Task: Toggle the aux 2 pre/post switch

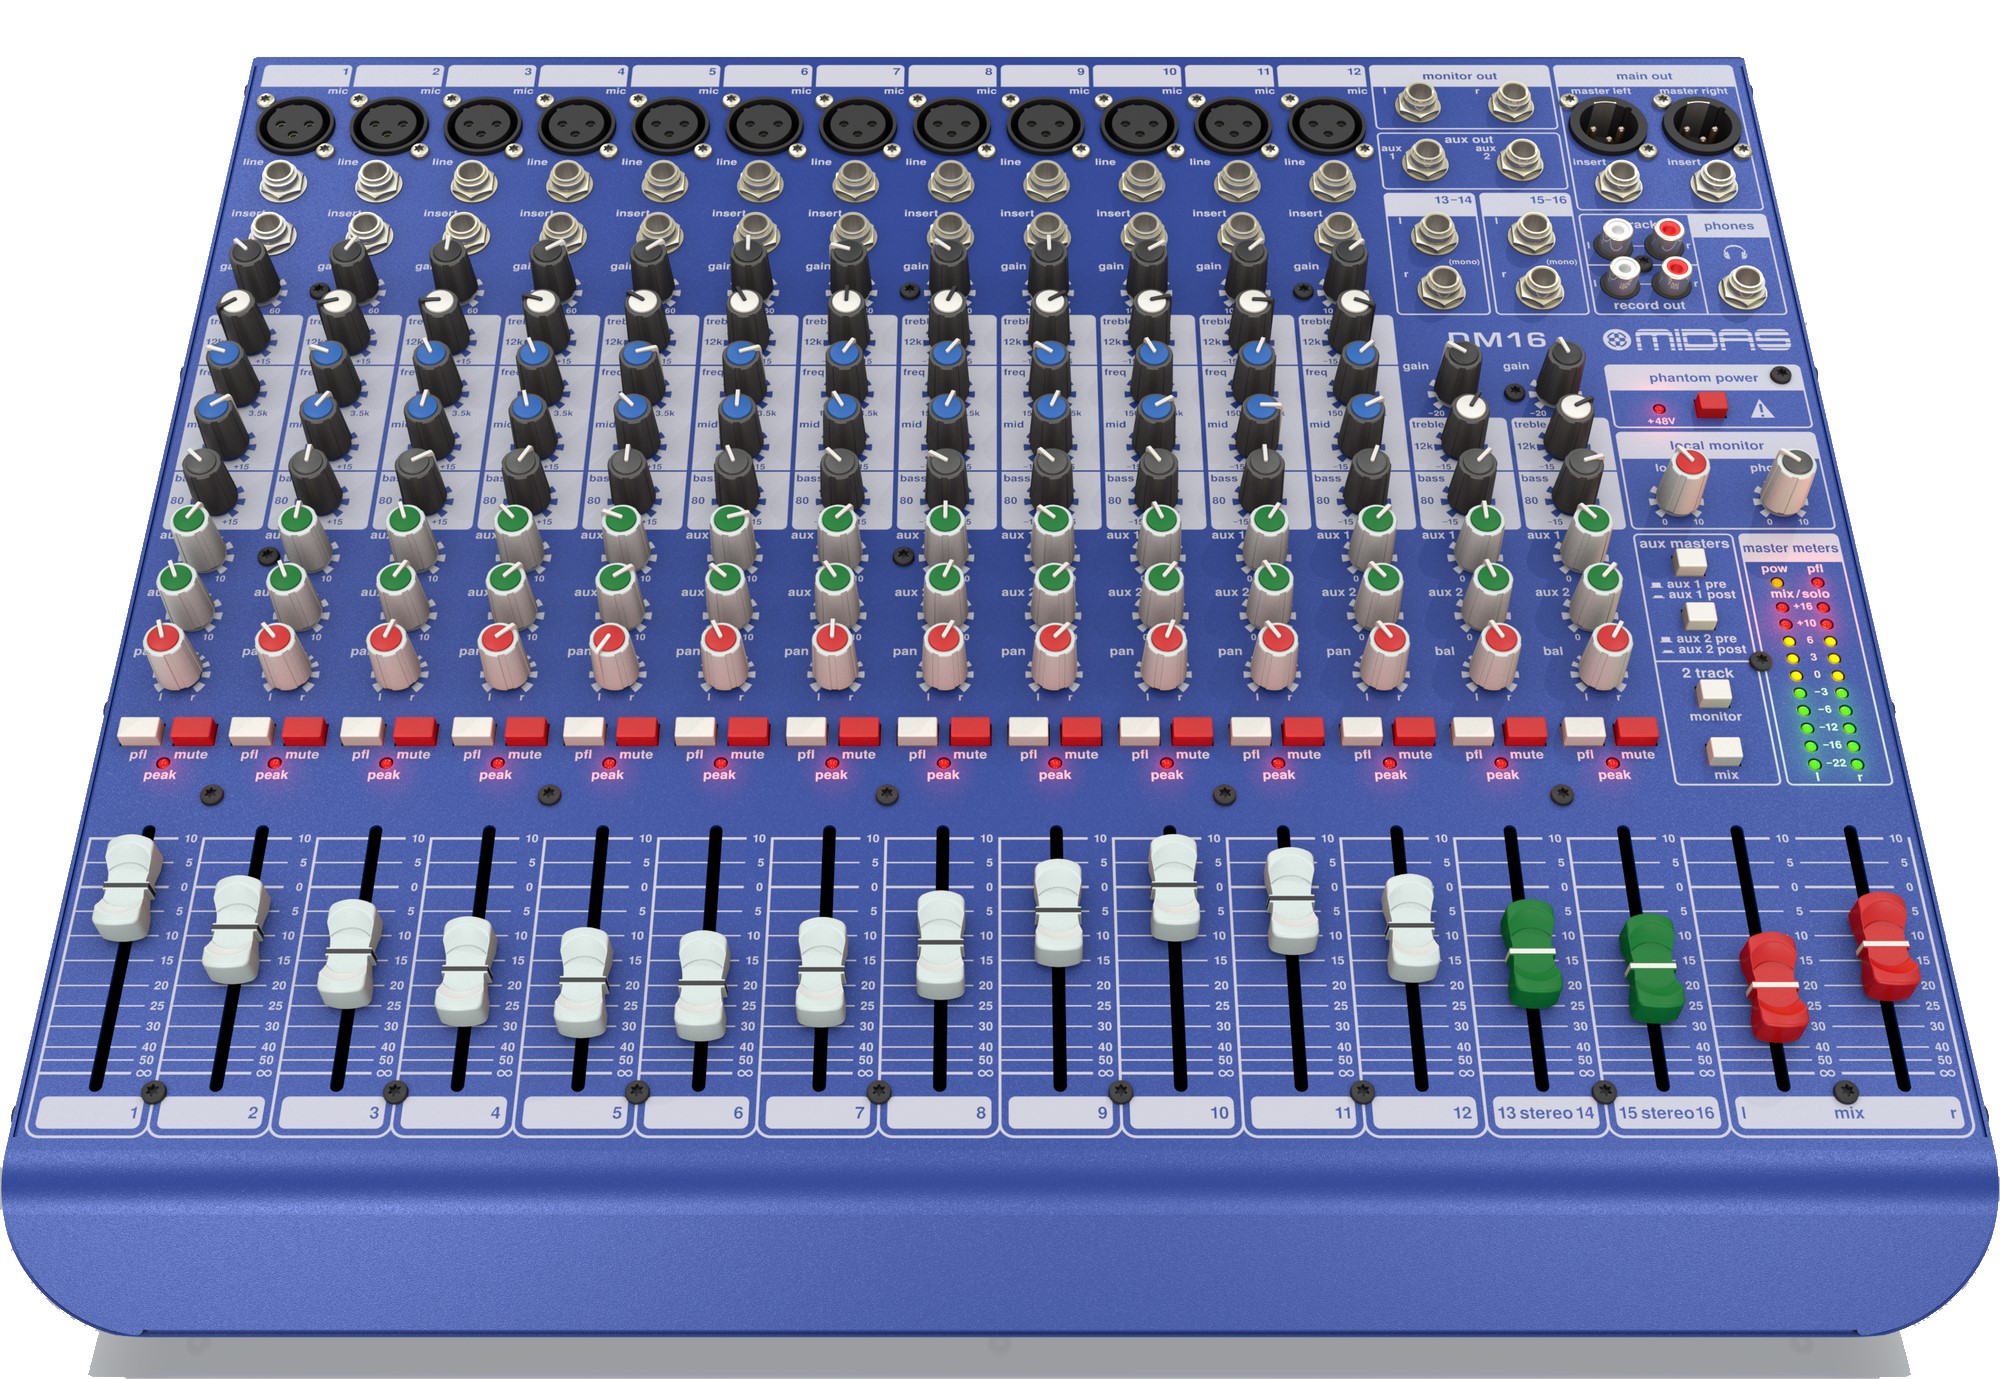Action: 1699,616
